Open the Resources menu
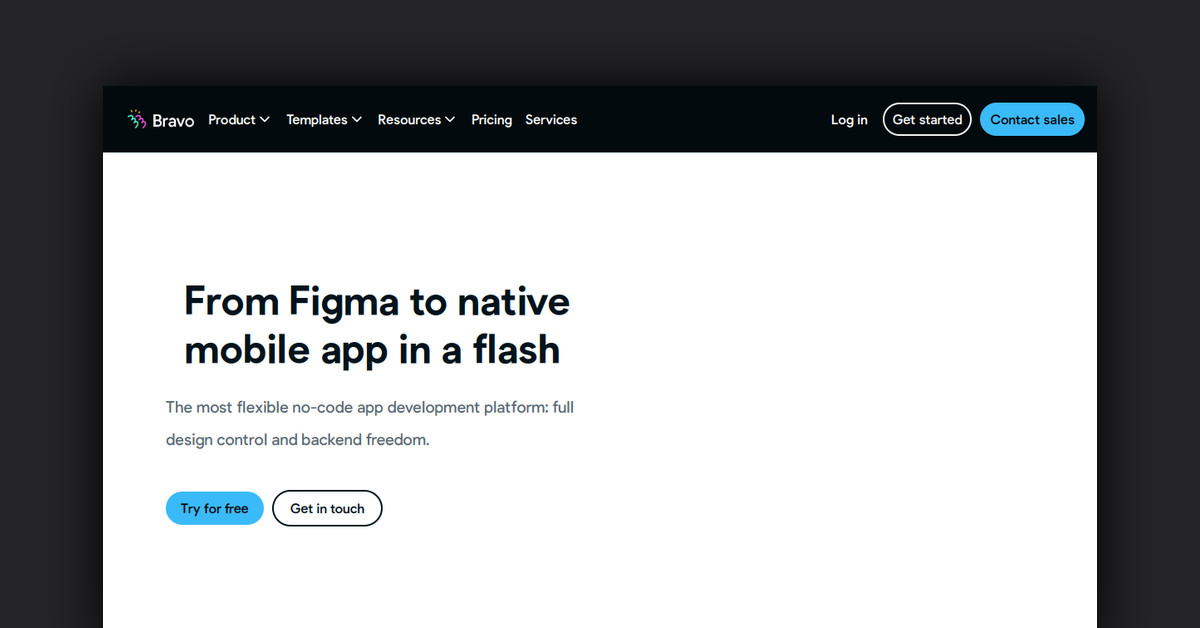 coord(409,120)
